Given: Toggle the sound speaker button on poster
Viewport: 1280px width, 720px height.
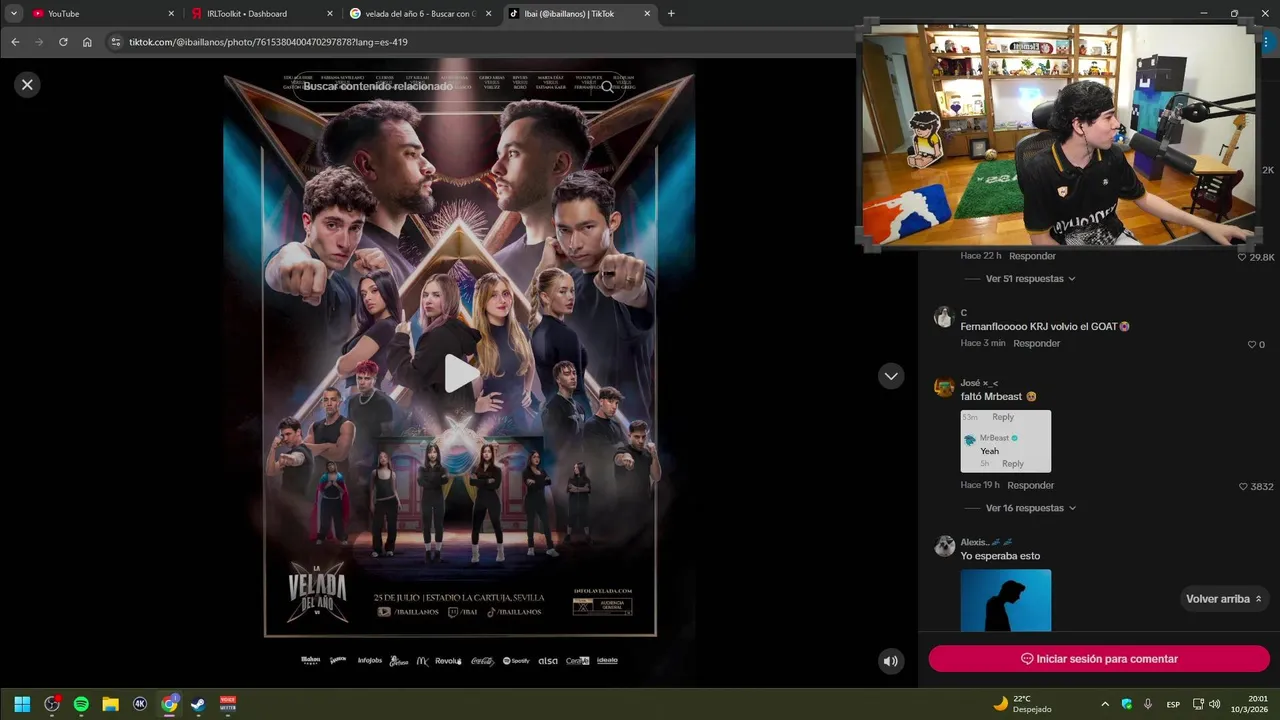Looking at the screenshot, I should click(890, 661).
